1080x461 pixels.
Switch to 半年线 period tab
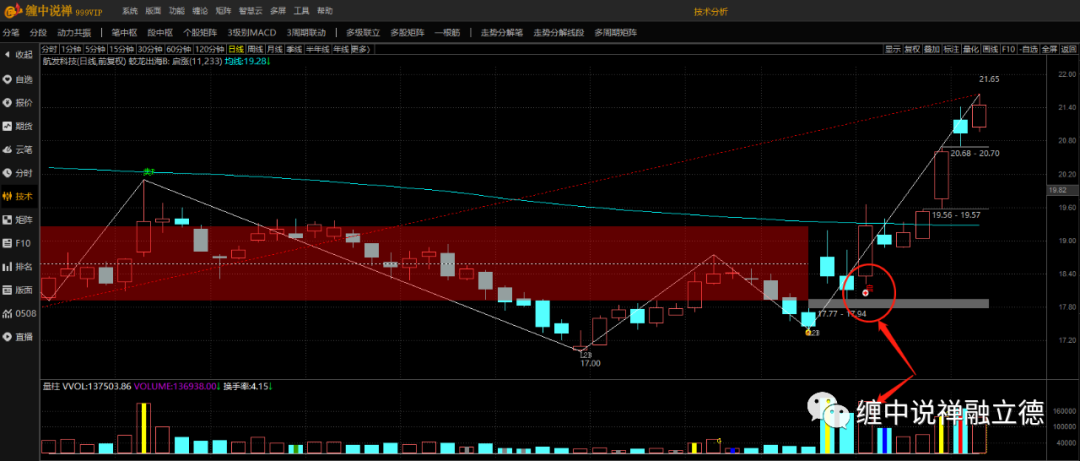pos(318,49)
